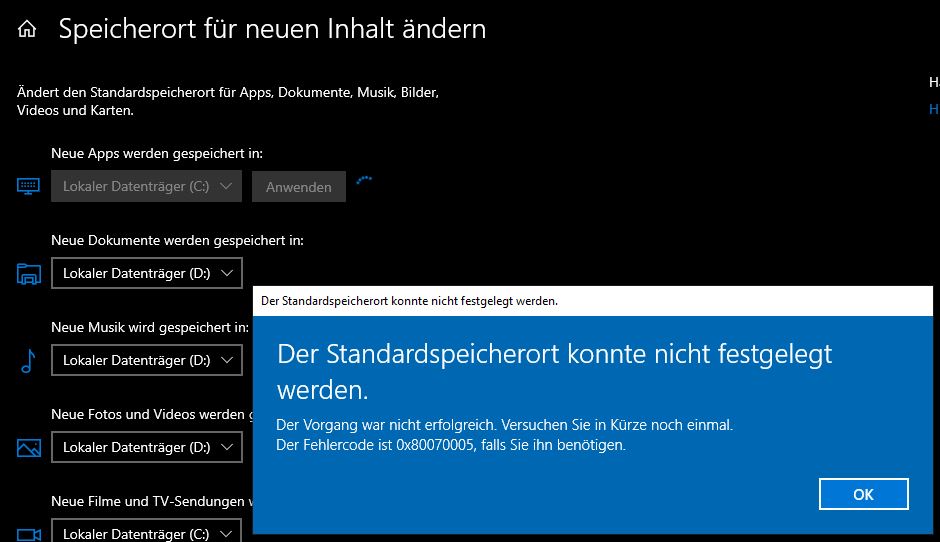940x542 pixels.
Task: Click the keyboard icon for new apps
Action: (x=28, y=186)
